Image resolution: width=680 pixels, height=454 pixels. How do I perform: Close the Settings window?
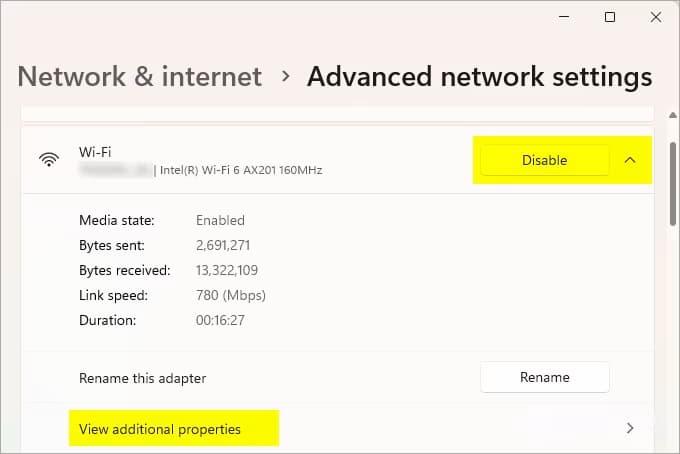pyautogui.click(x=656, y=17)
